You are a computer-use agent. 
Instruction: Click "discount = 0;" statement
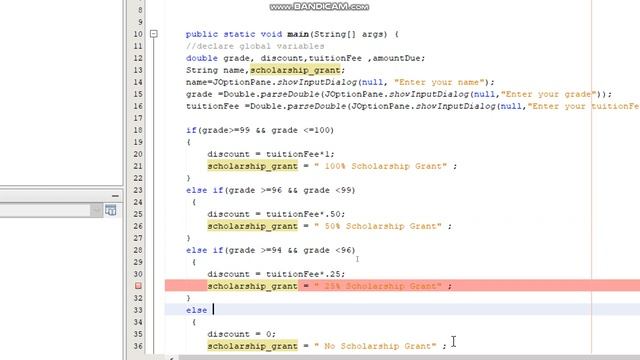coord(241,334)
